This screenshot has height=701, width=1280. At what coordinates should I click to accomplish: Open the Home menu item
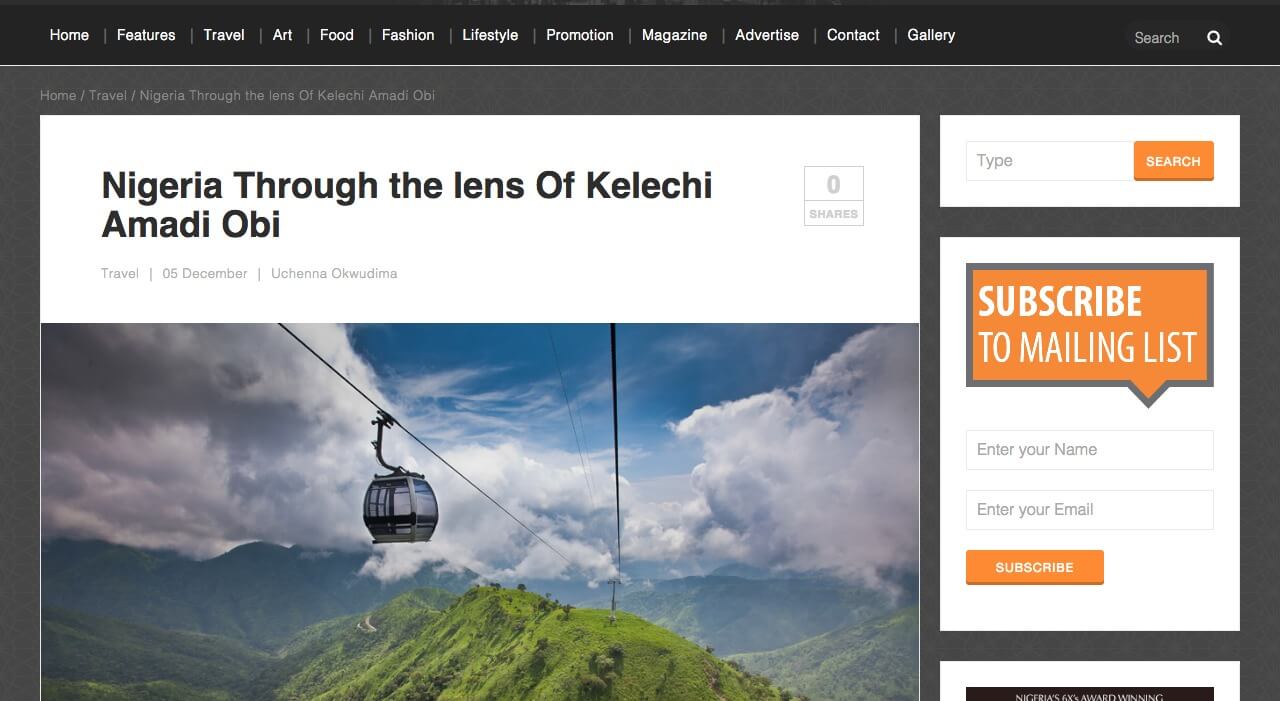coord(69,35)
